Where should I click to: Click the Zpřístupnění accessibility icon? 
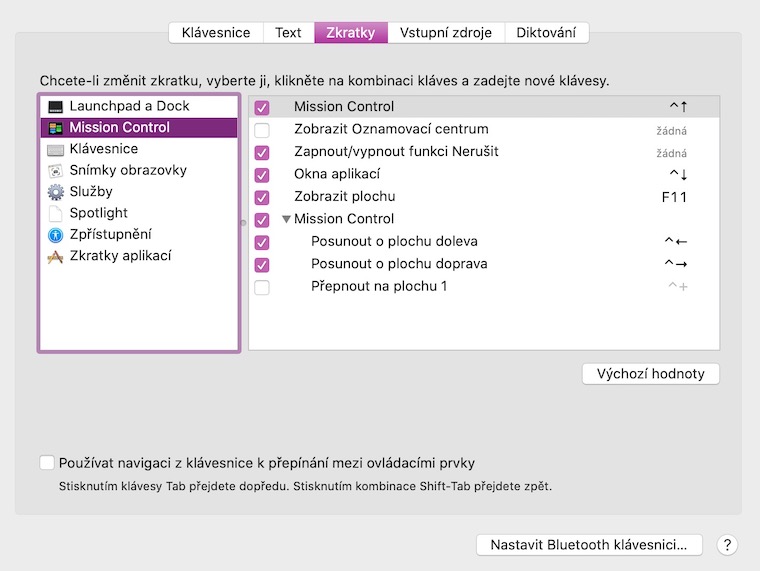(55, 235)
